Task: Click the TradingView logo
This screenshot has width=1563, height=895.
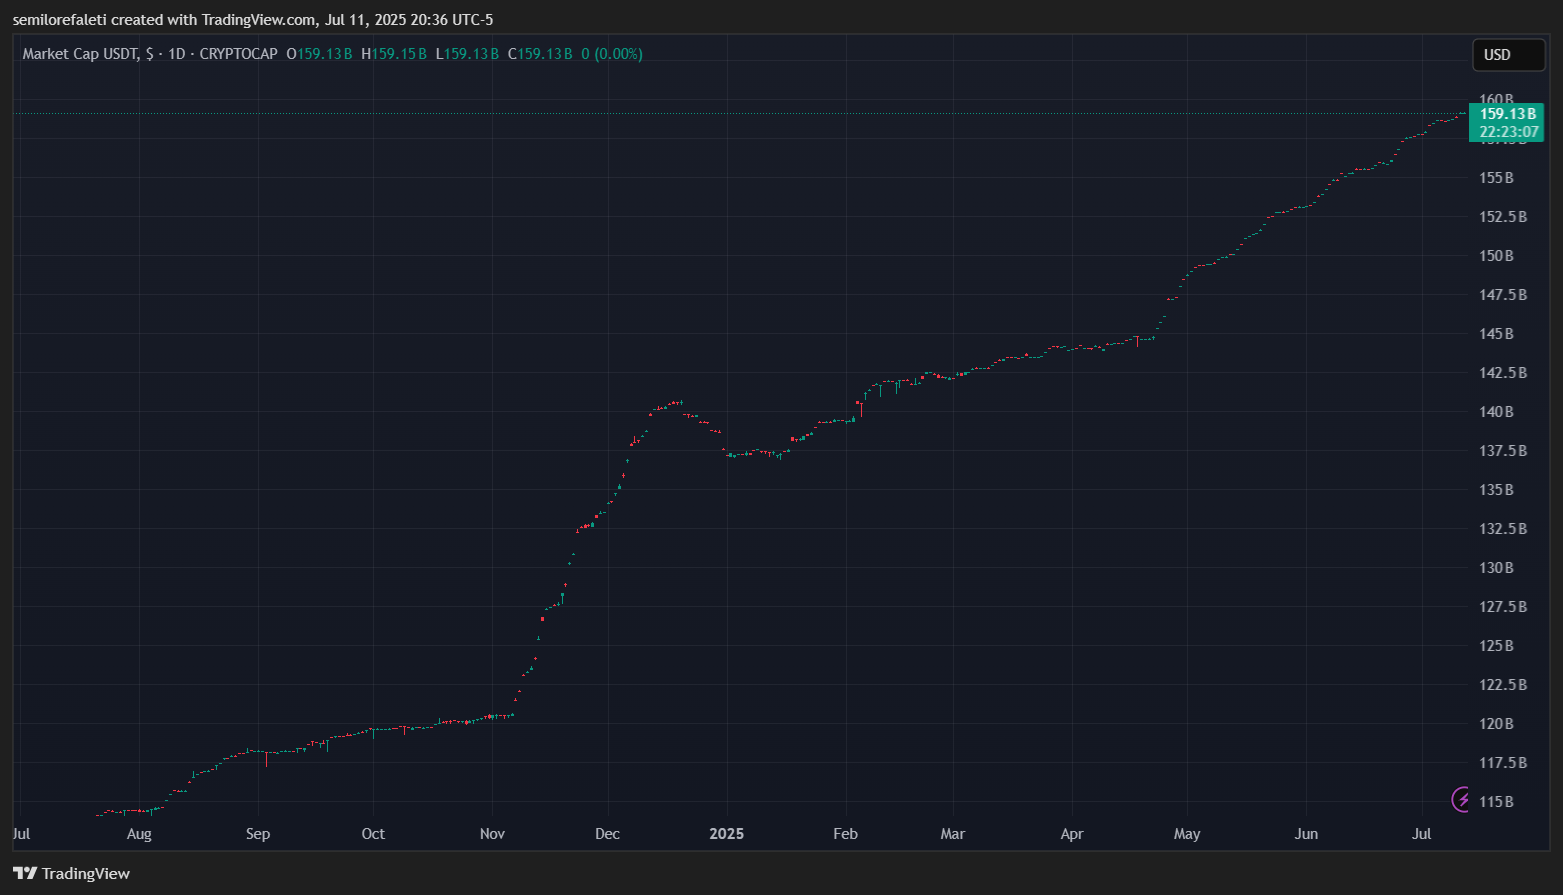Action: coord(71,874)
